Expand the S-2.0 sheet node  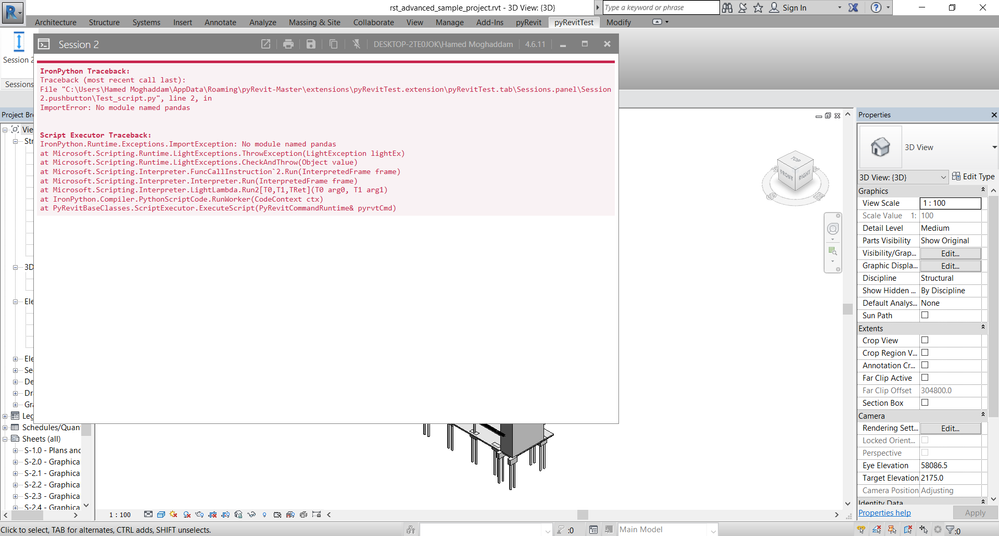click(x=15, y=462)
